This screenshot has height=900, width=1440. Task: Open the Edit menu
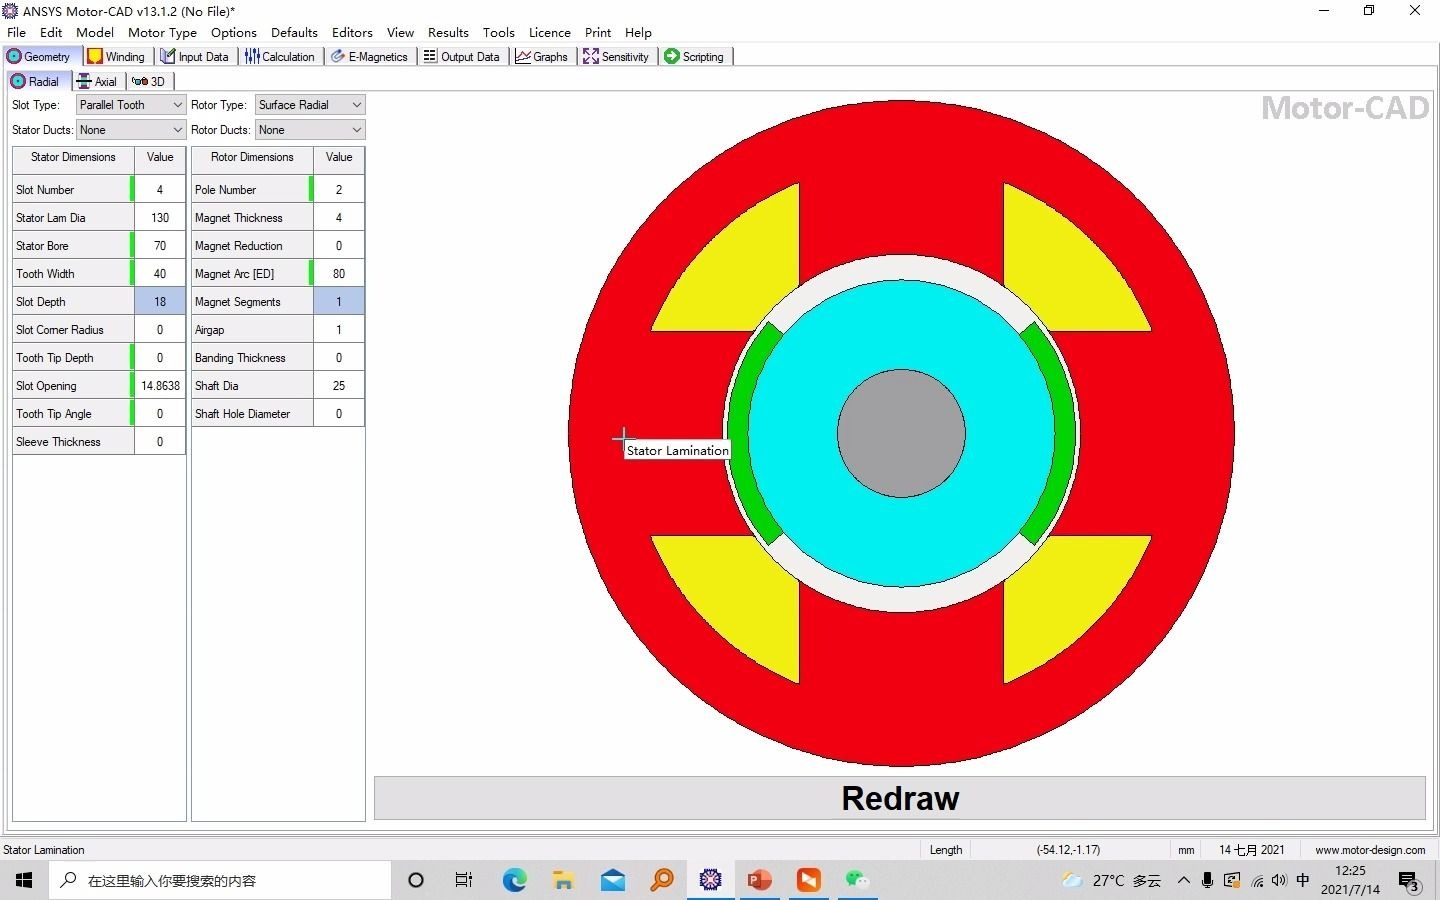point(51,32)
